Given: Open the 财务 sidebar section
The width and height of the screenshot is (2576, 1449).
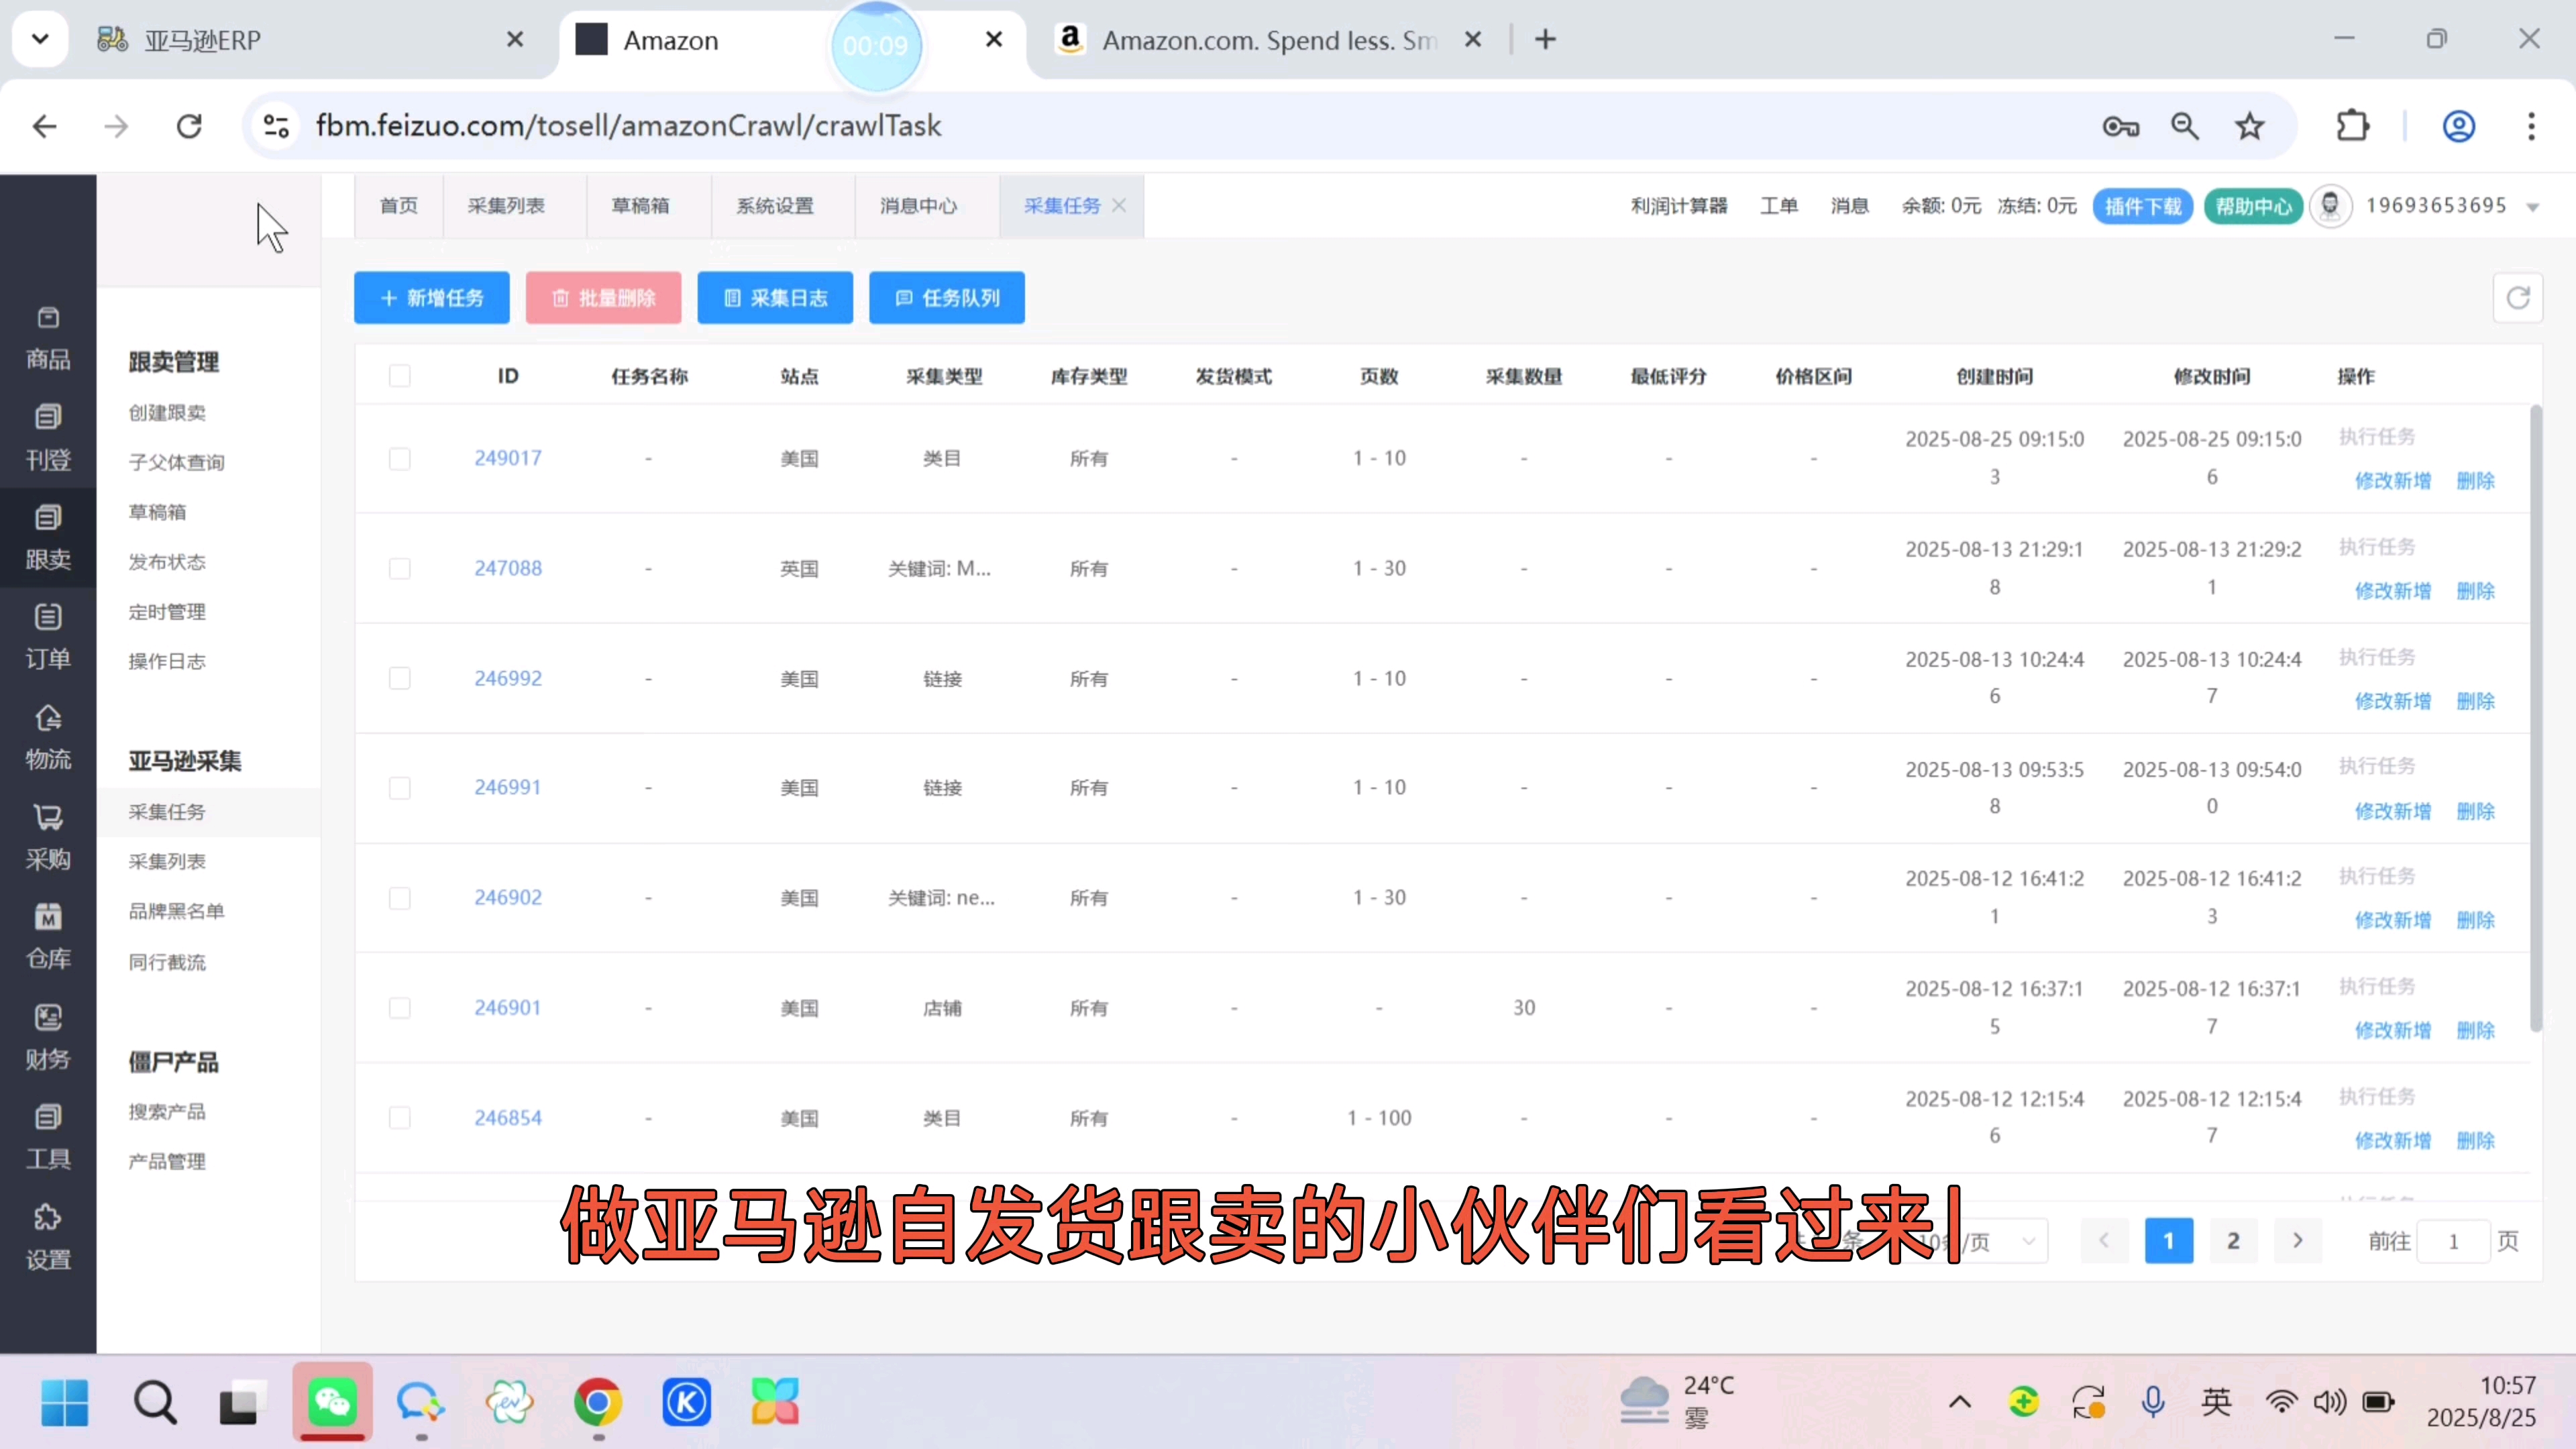Looking at the screenshot, I should point(48,1038).
